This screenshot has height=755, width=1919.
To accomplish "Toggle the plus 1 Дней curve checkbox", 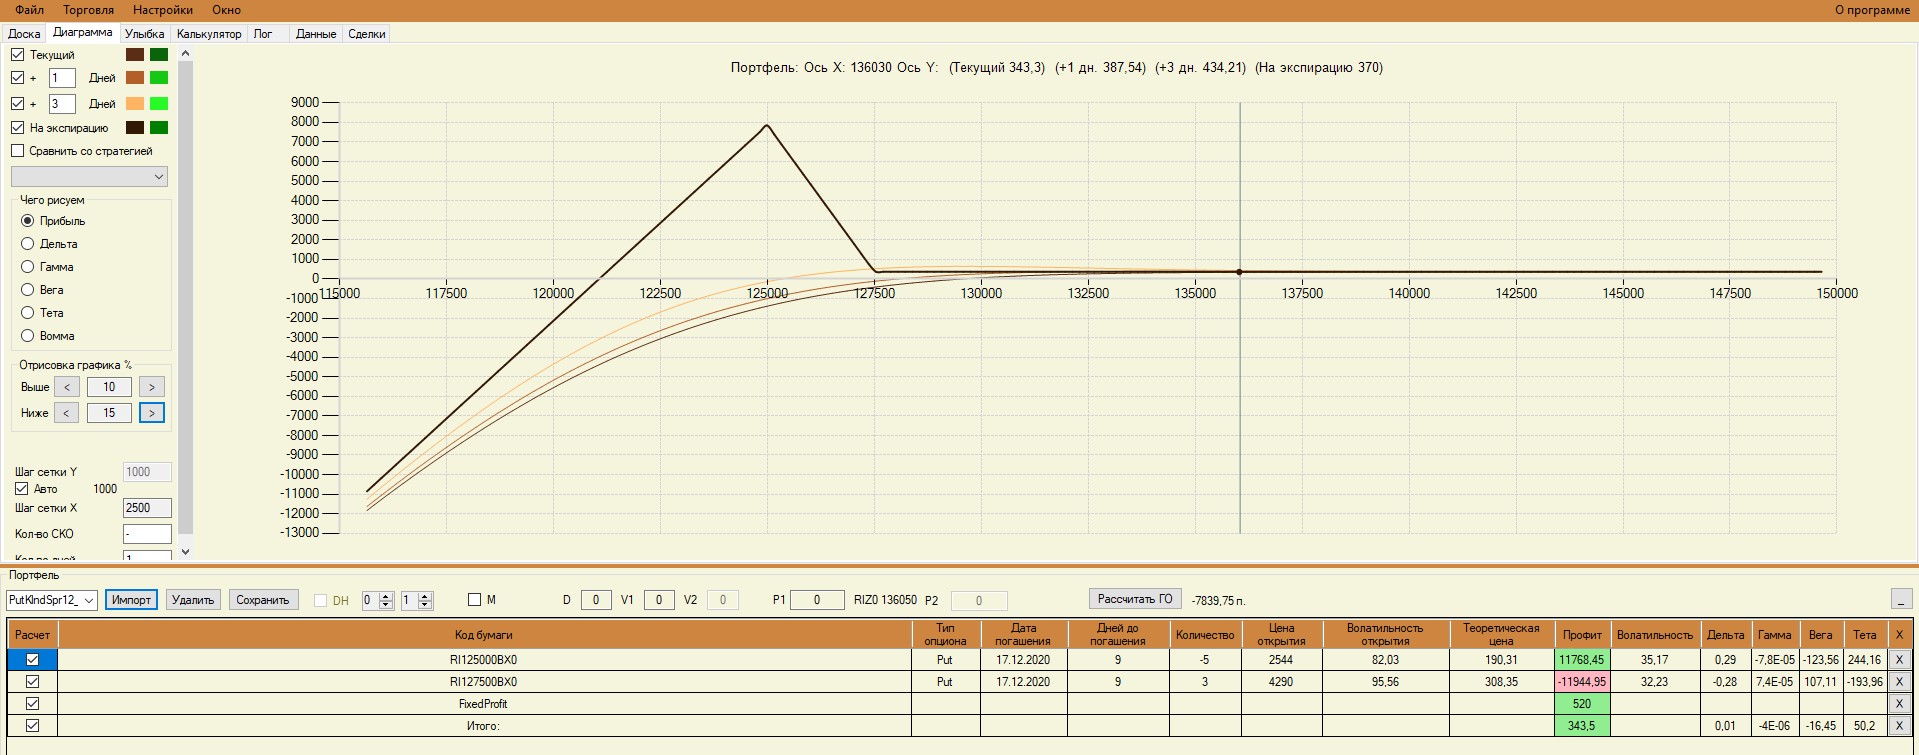I will click(18, 78).
